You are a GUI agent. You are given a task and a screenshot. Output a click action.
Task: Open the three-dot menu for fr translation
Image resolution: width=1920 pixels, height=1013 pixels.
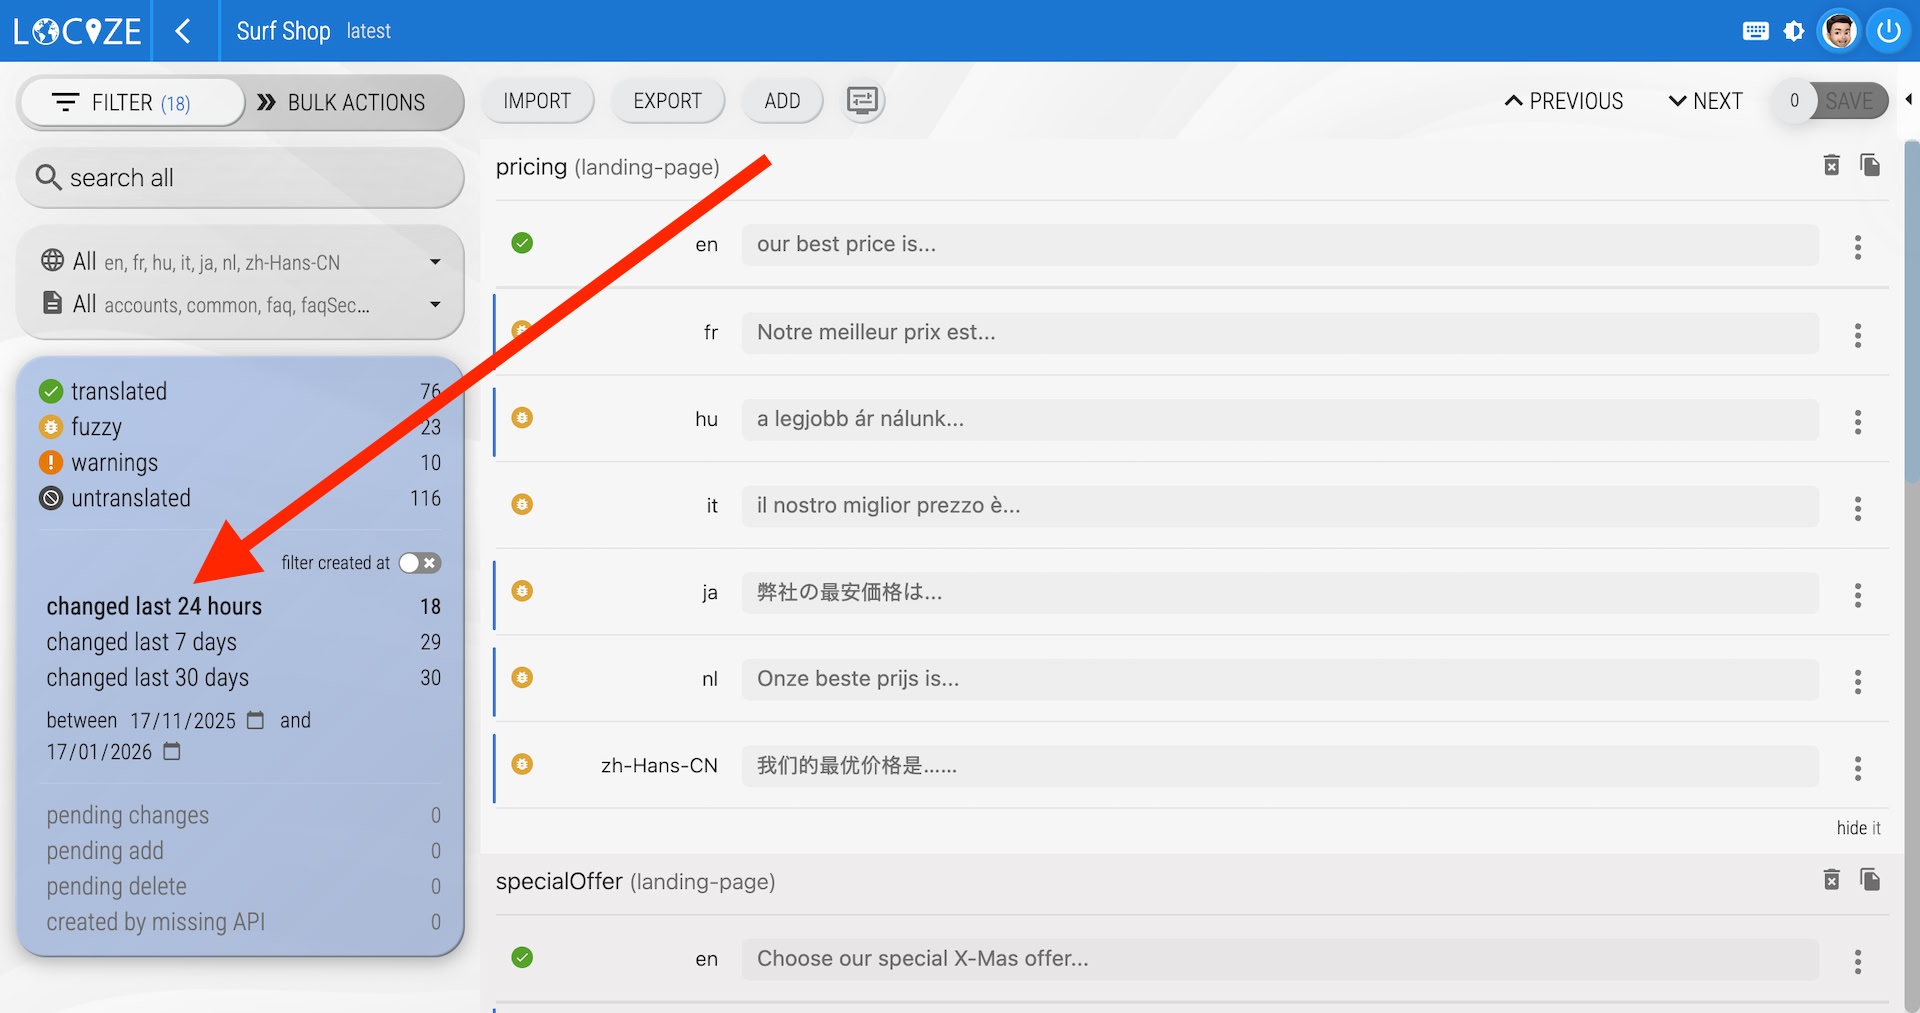pos(1857,335)
